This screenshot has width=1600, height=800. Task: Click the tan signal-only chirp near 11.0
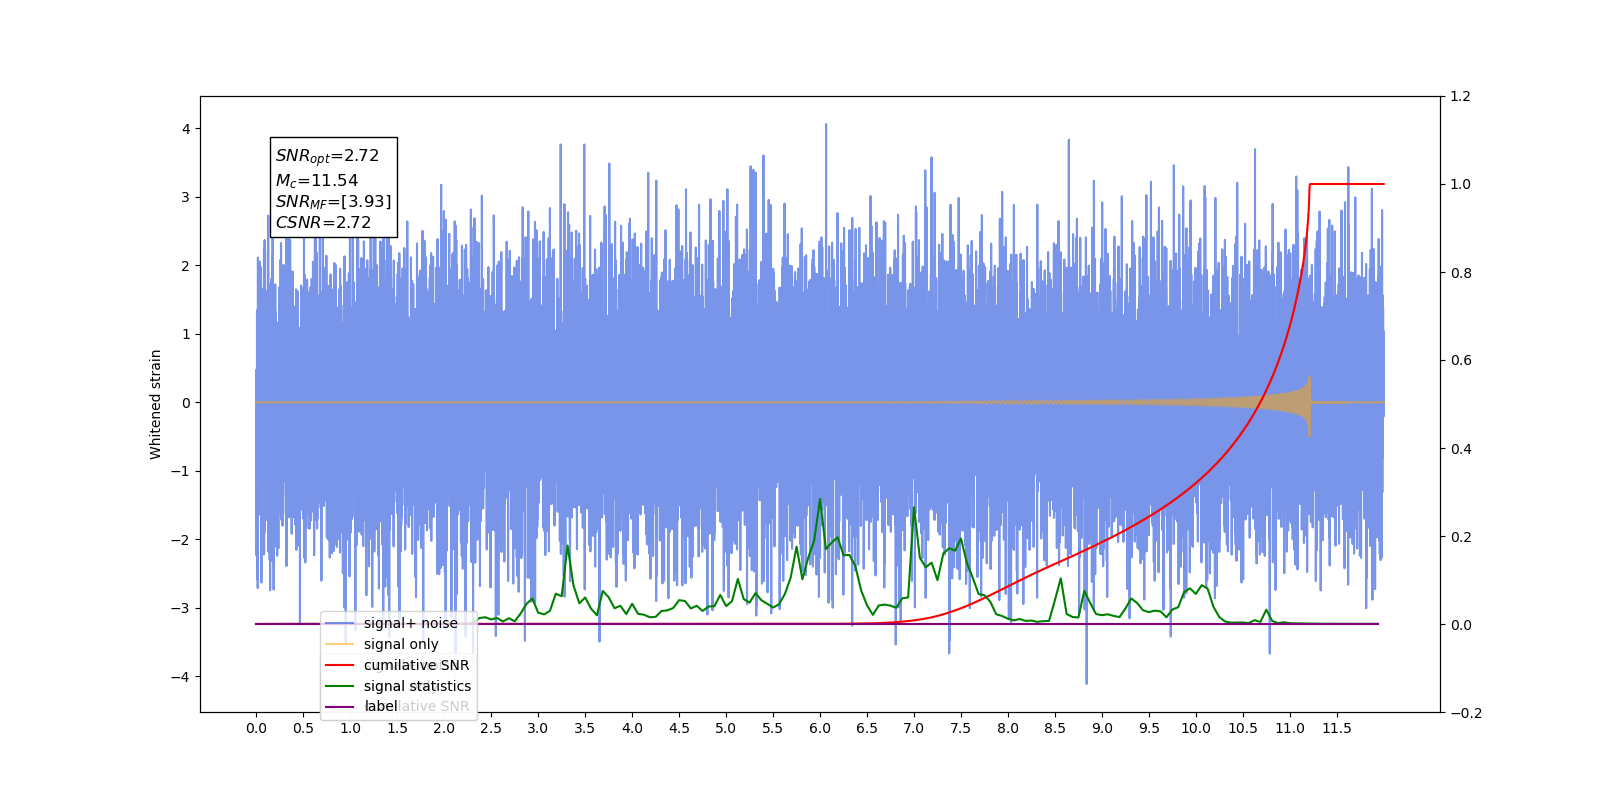tap(1290, 403)
